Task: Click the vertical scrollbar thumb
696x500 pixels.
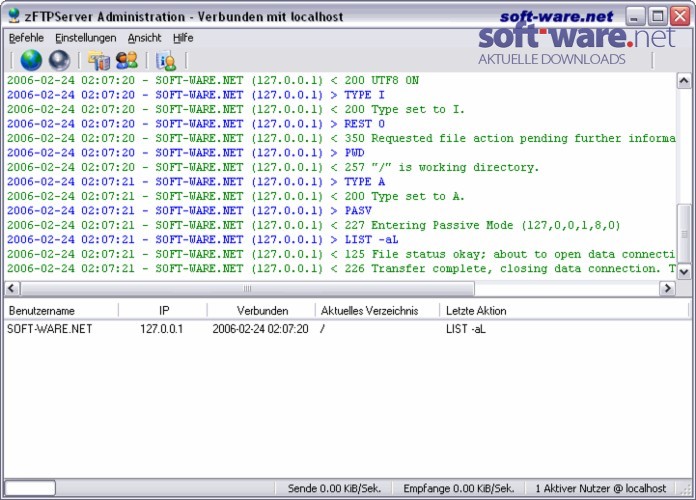Action: [x=684, y=234]
